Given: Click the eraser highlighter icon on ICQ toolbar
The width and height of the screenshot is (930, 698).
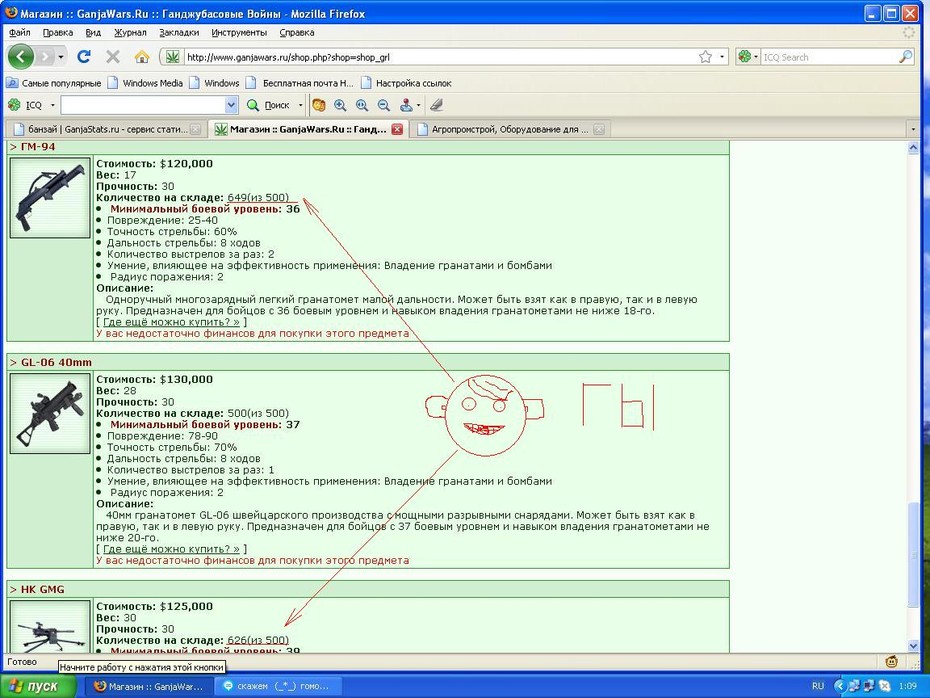Looking at the screenshot, I should tap(437, 105).
